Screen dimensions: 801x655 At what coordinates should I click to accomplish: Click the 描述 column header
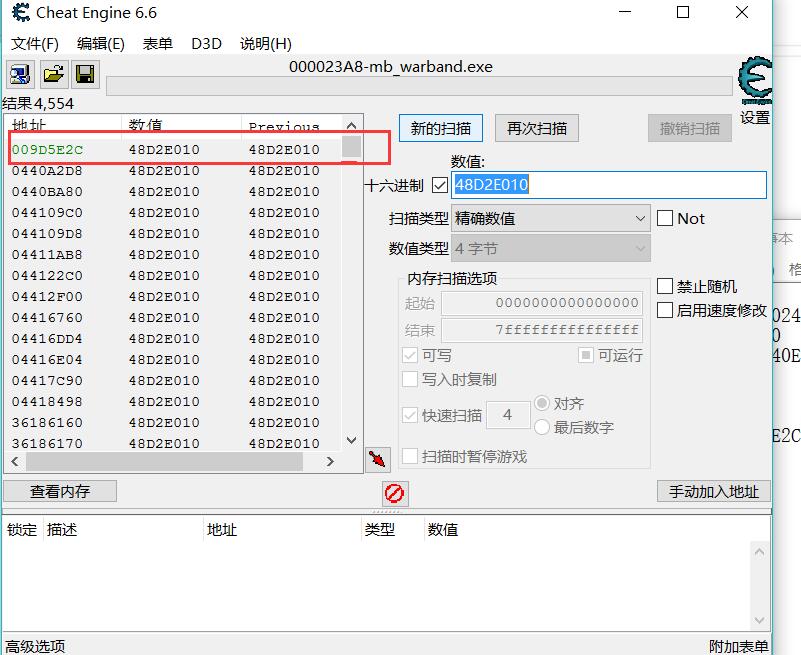coord(123,530)
